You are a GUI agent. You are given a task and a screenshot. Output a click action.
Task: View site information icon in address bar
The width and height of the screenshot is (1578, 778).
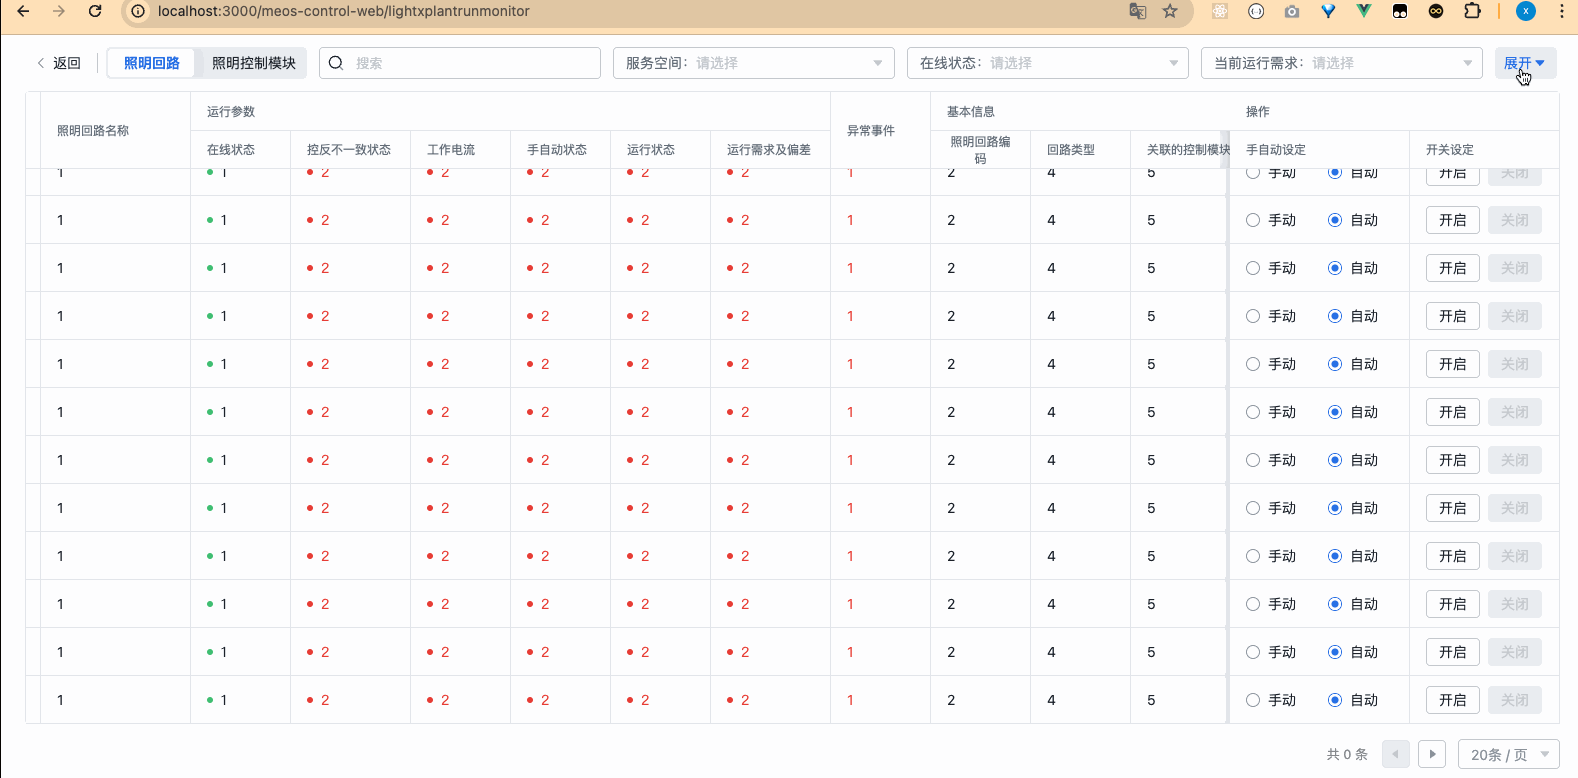pyautogui.click(x=138, y=11)
